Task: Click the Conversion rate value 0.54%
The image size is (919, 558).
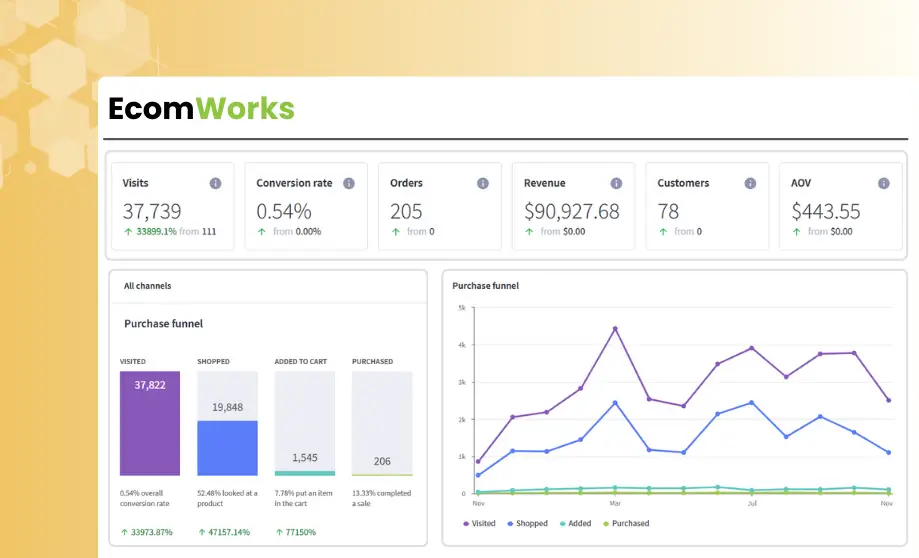Action: pyautogui.click(x=284, y=211)
